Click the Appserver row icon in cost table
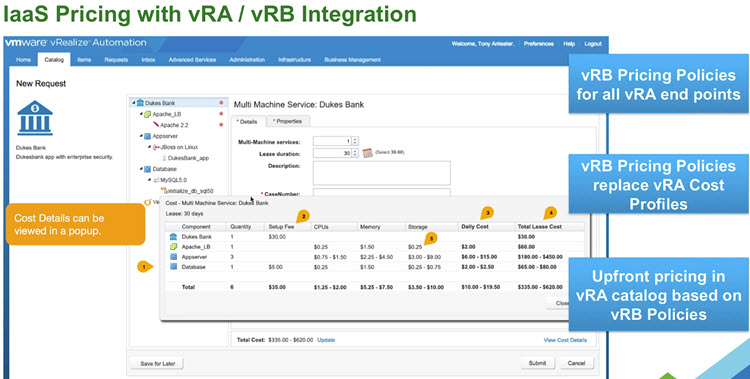 click(x=173, y=257)
